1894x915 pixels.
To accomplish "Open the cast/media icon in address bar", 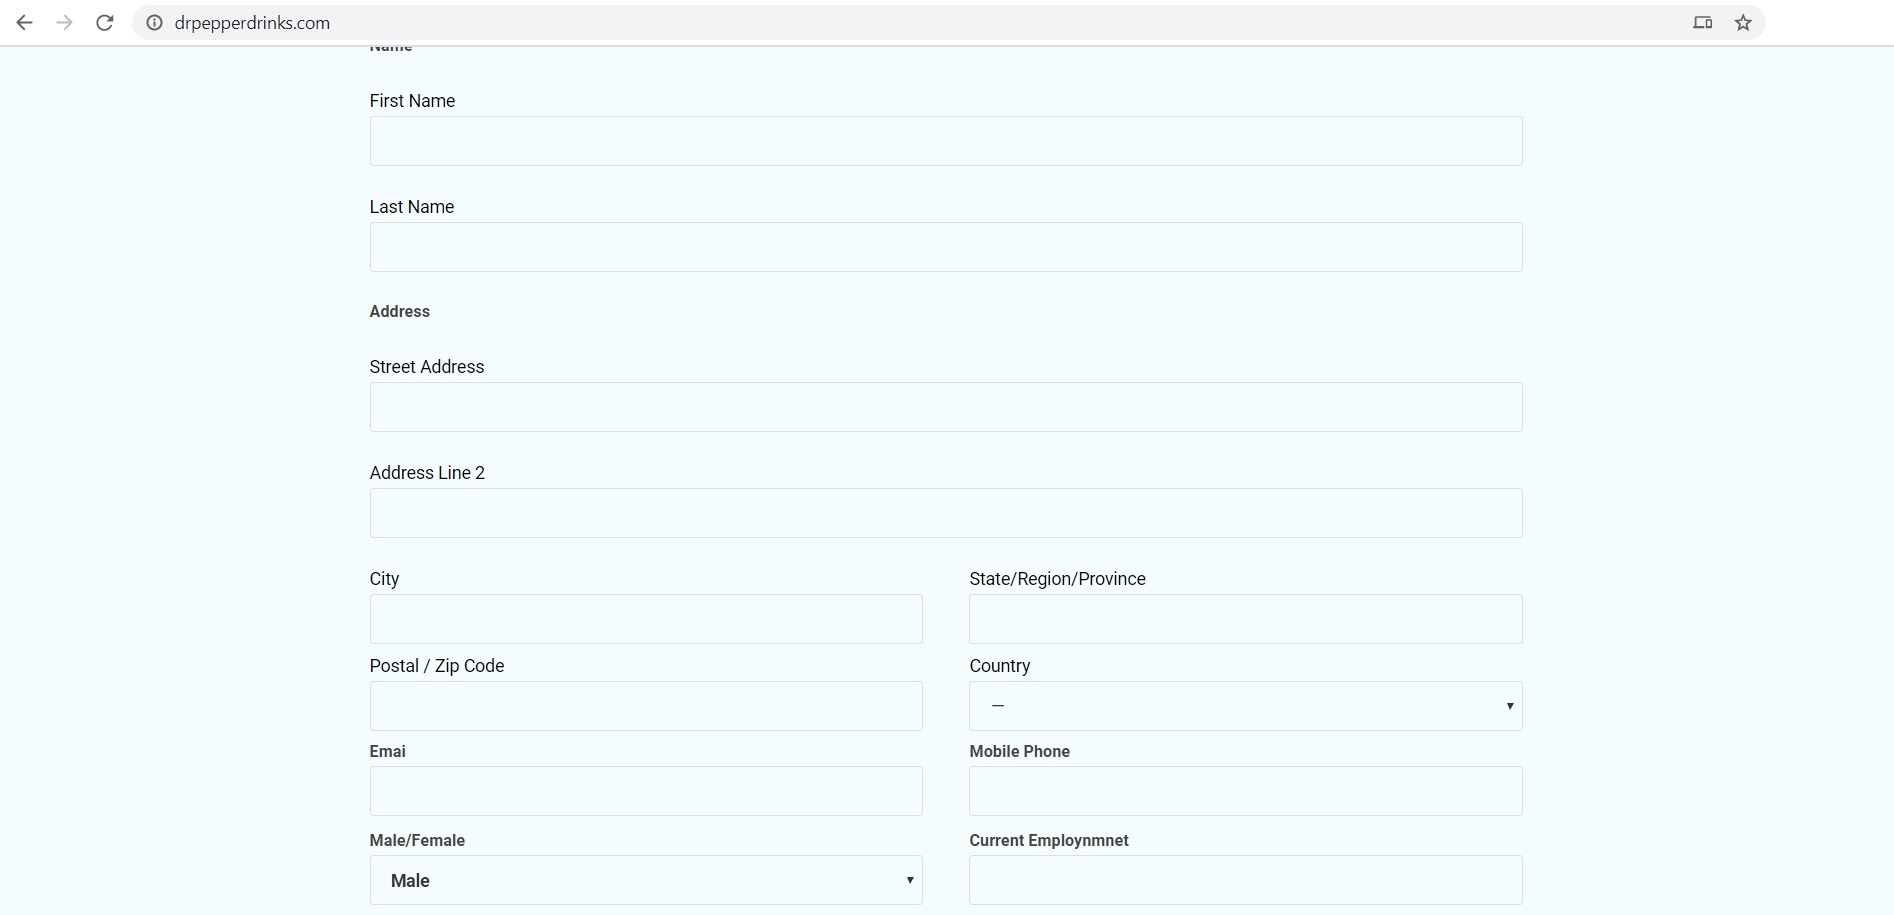I will click(x=1703, y=23).
